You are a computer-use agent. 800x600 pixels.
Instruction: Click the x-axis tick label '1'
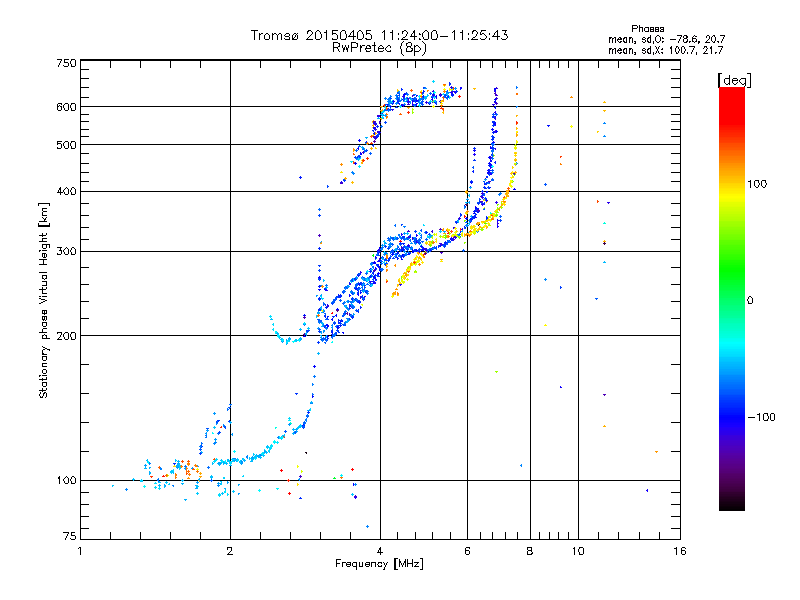point(80,551)
